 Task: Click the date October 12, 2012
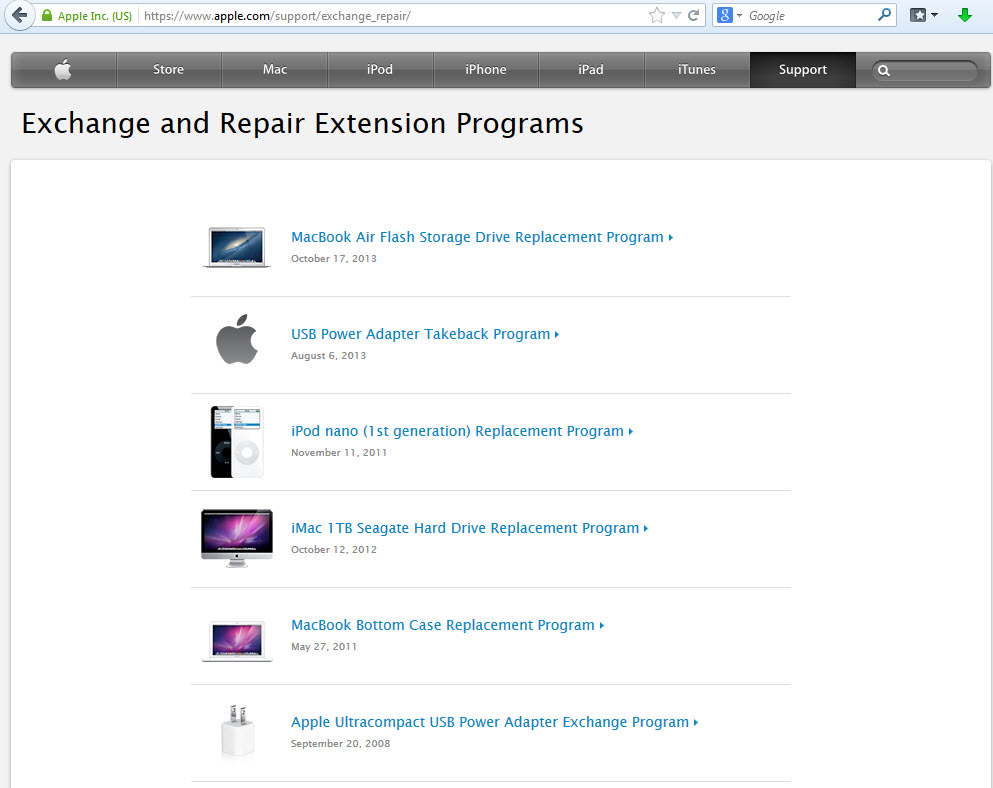(334, 549)
